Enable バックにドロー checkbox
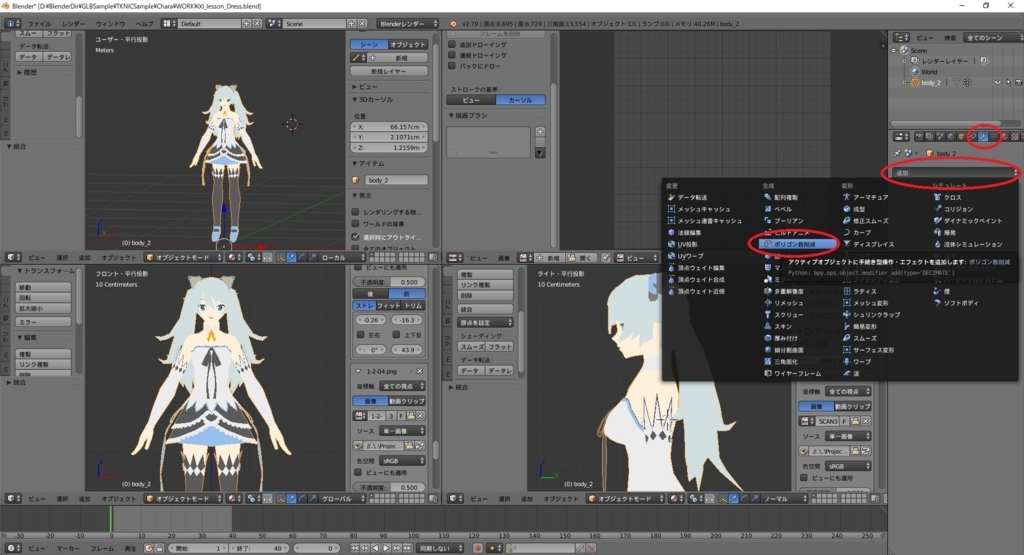 pyautogui.click(x=452, y=65)
